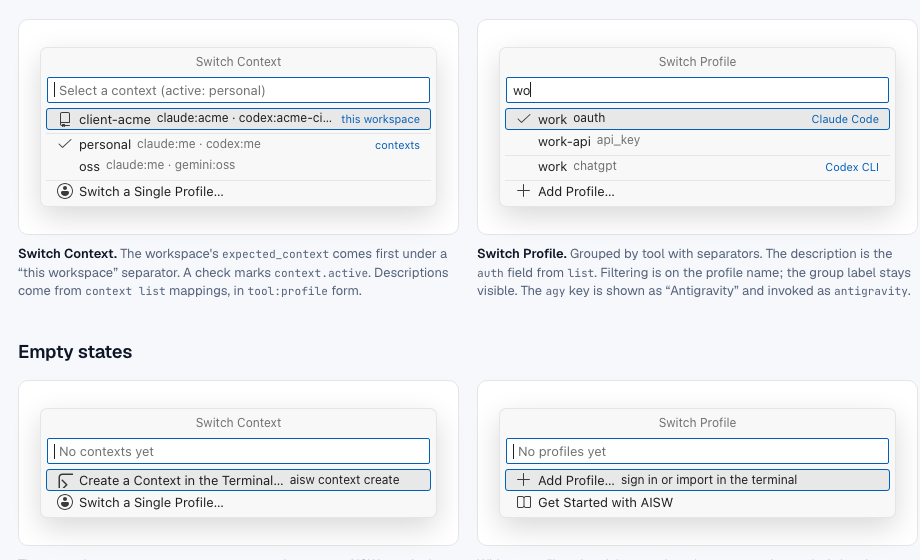This screenshot has width=920, height=560.
Task: Click the terminal icon for Create a Context
Action: [65, 481]
